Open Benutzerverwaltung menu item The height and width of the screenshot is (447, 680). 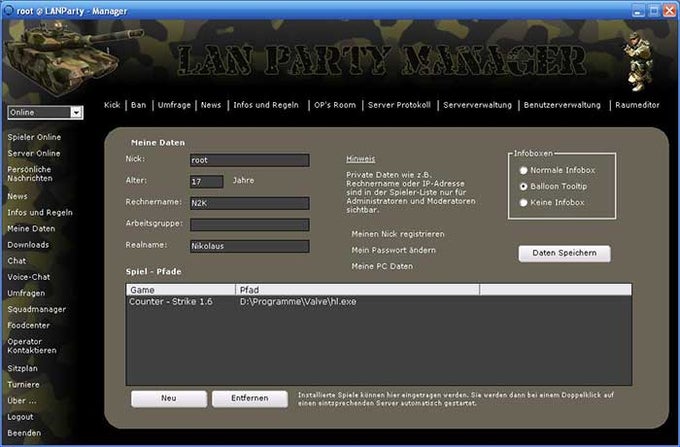562,105
